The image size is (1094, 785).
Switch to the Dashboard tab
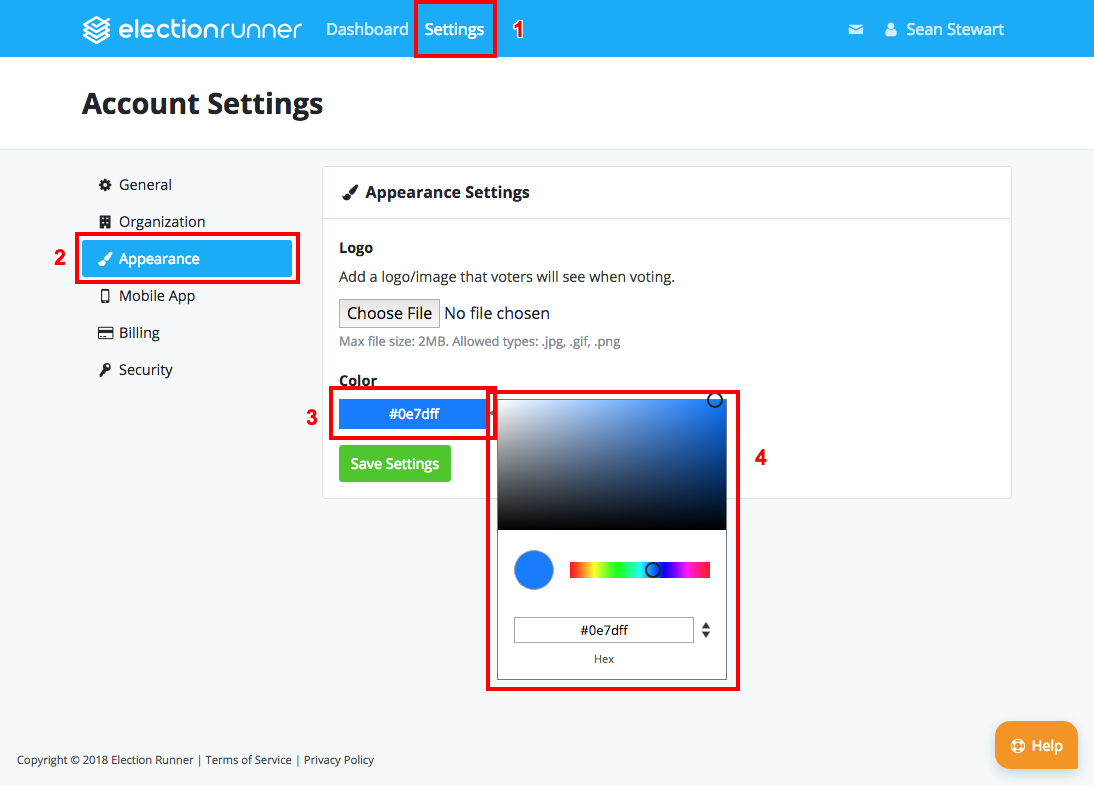[367, 29]
